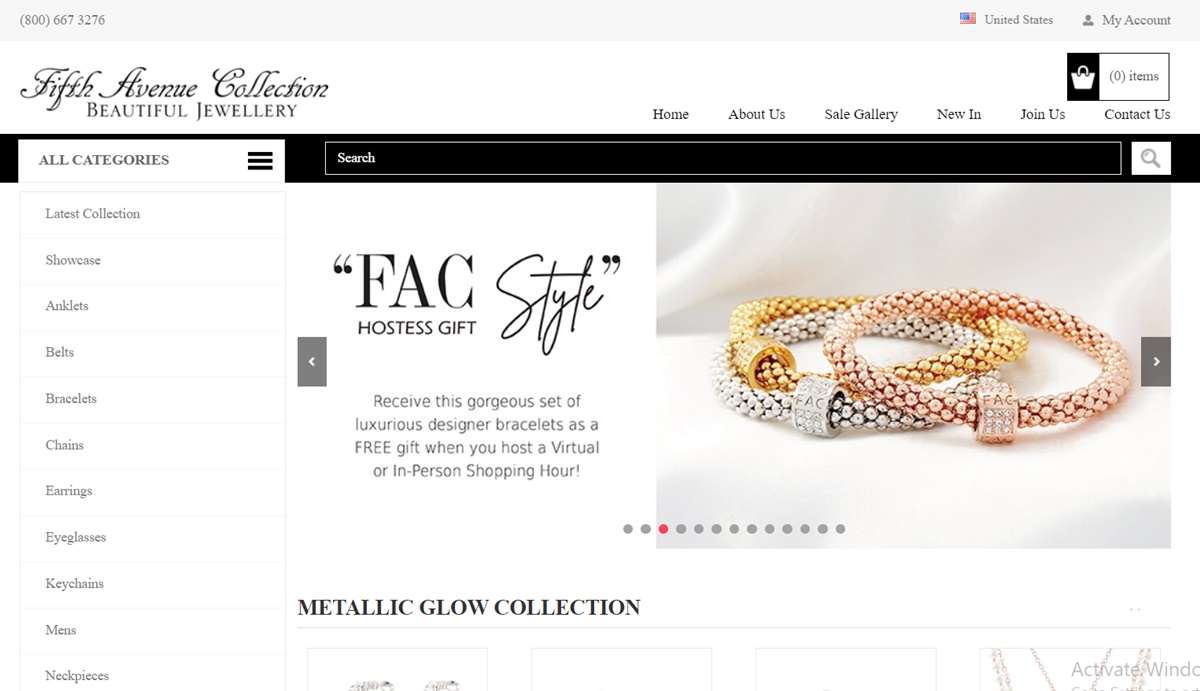Screen dimensions: 1200x691
Task: Select the first carousel dot indicator
Action: point(628,529)
